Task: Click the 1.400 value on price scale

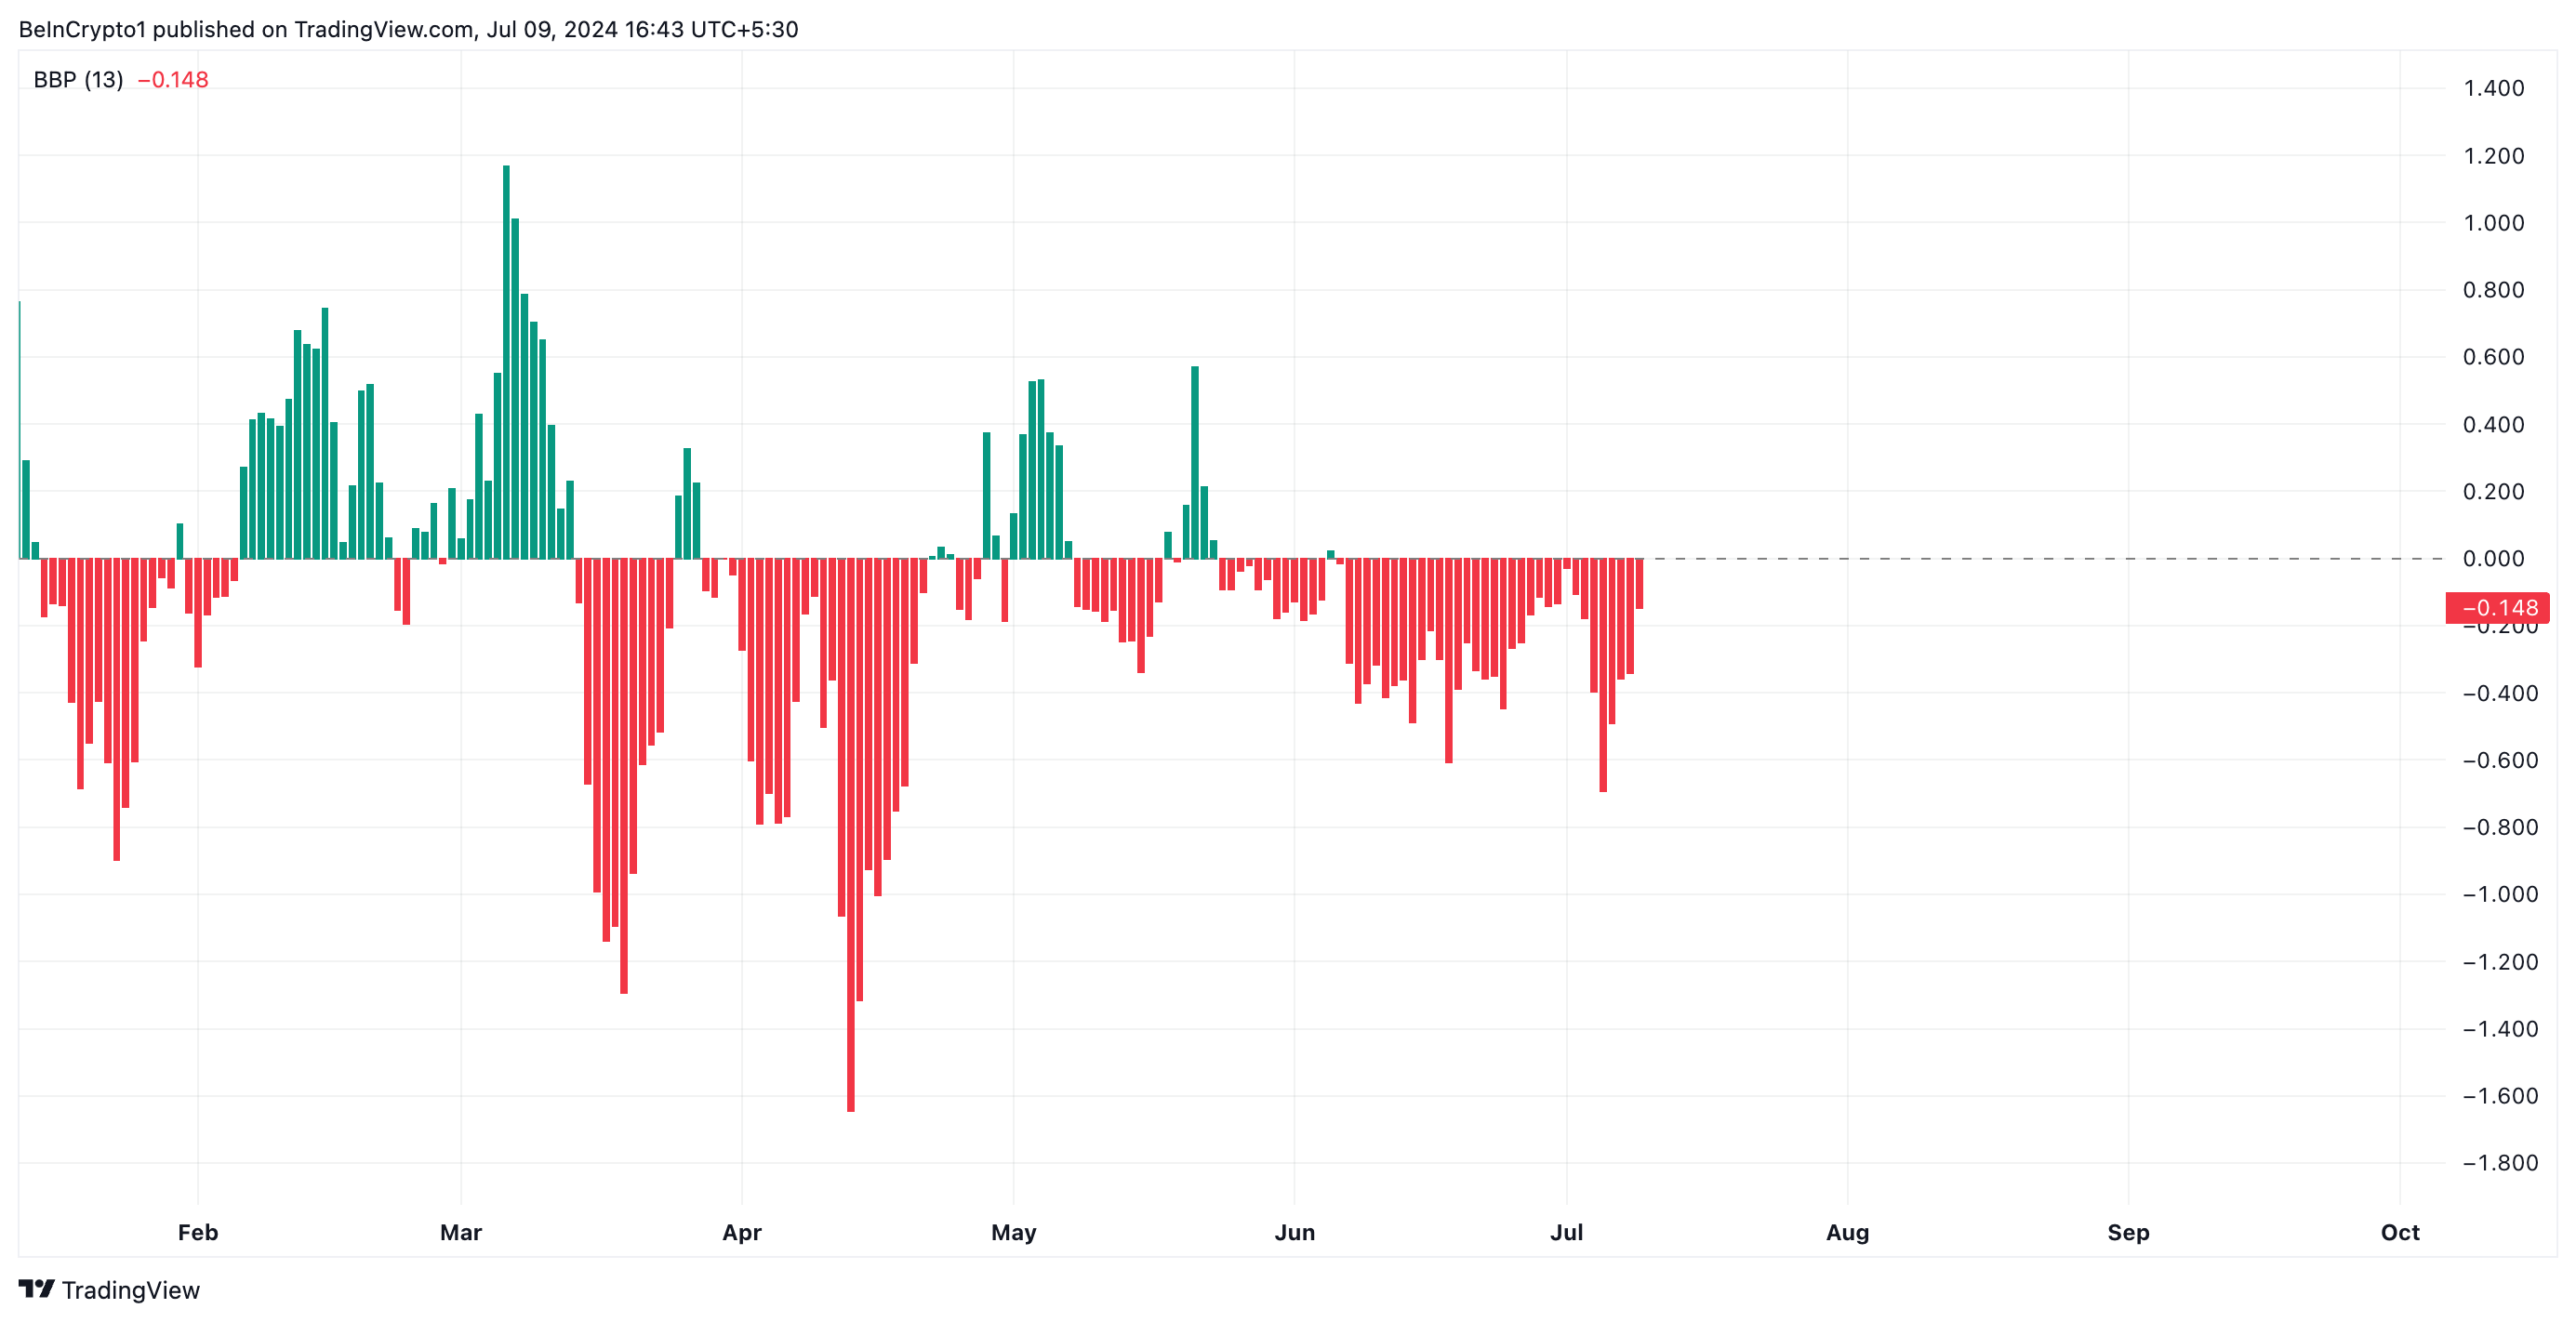Action: (2493, 88)
